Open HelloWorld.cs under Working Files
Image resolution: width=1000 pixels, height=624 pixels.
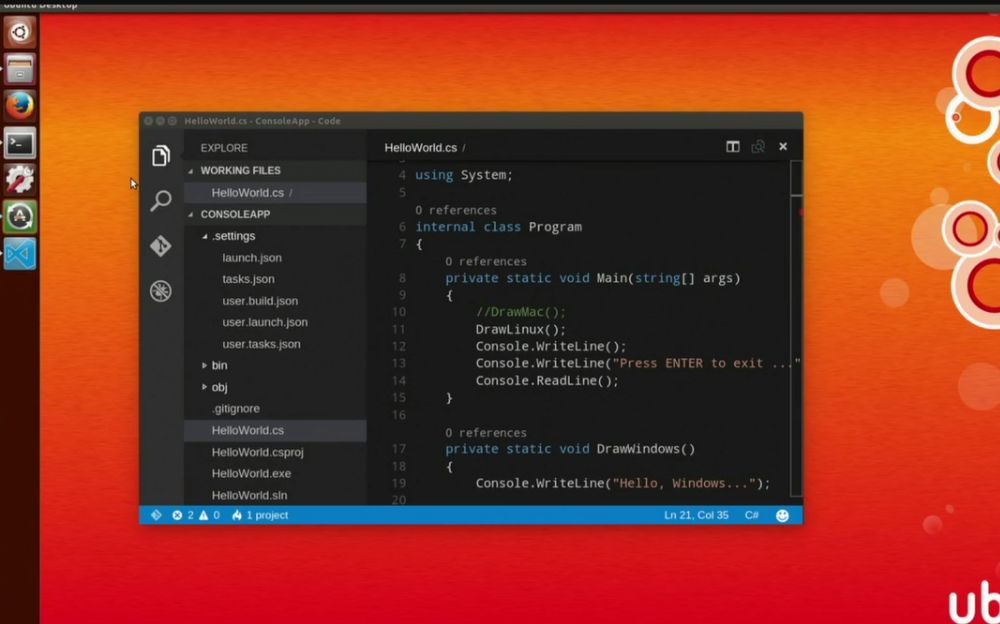pyautogui.click(x=275, y=193)
